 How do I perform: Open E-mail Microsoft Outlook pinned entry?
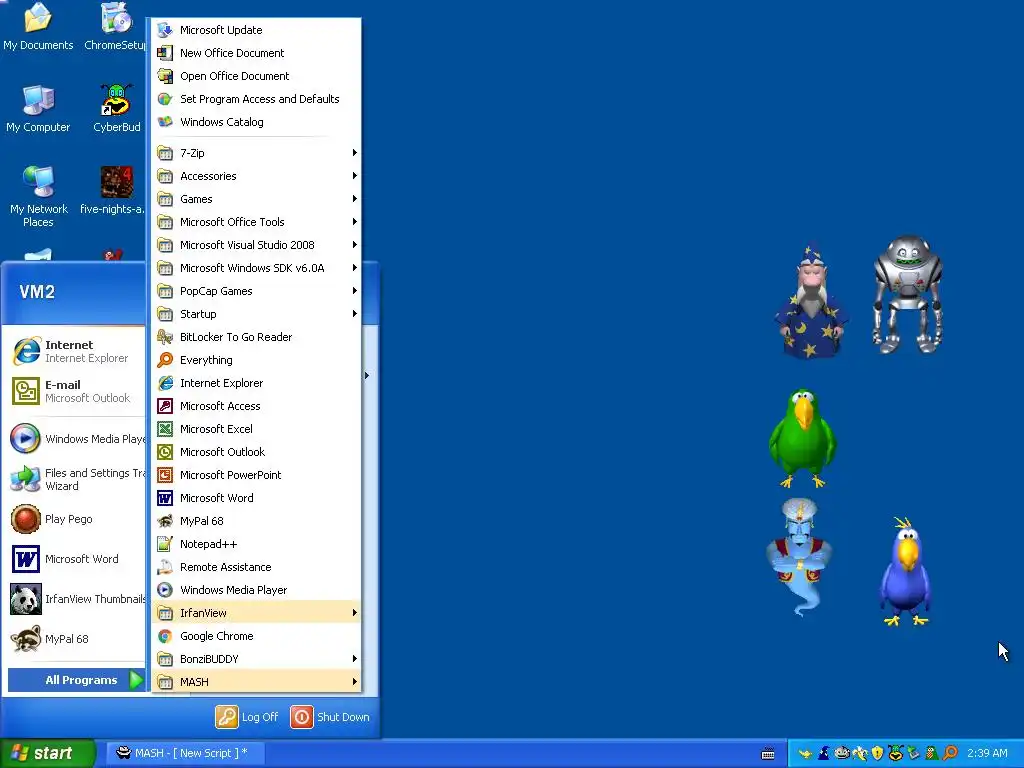pyautogui.click(x=76, y=391)
